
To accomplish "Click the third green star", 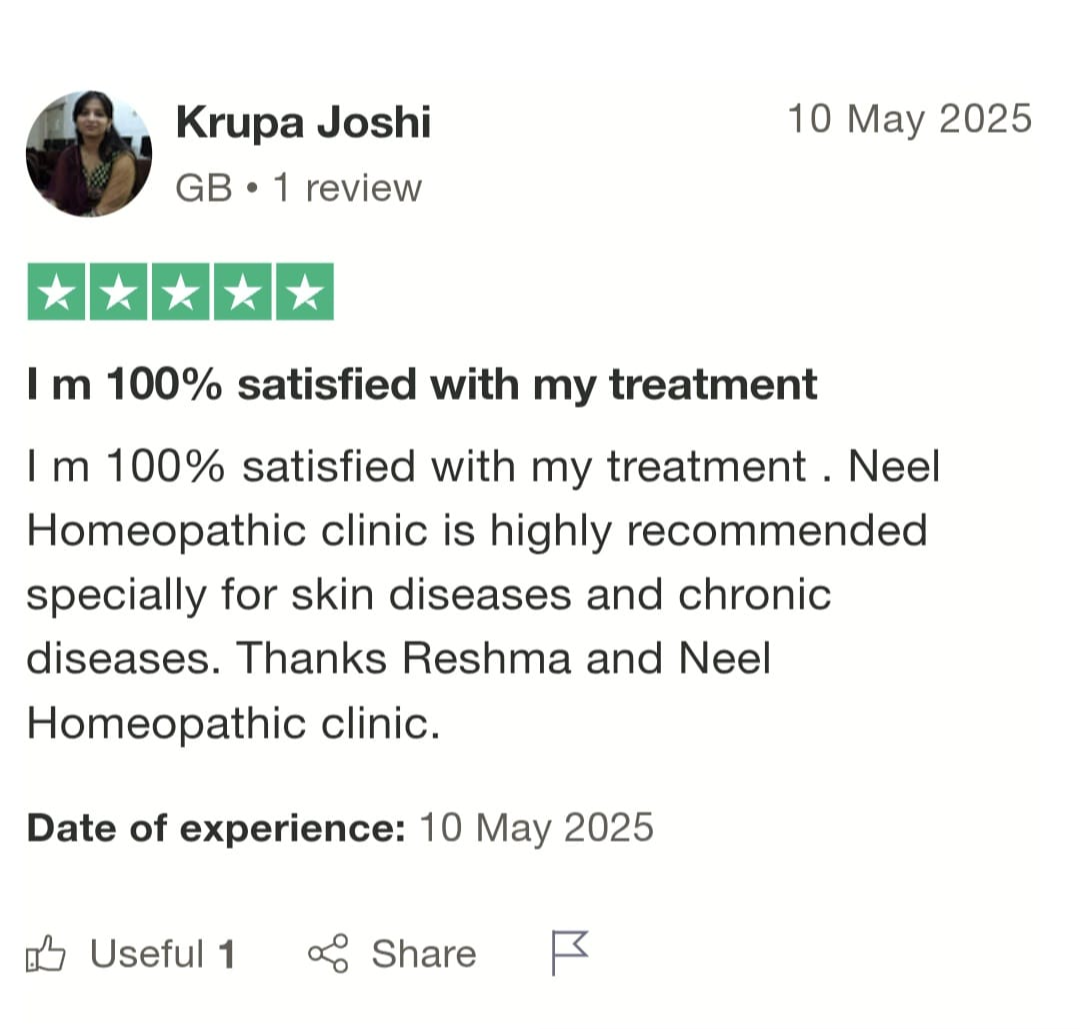I will click(181, 292).
